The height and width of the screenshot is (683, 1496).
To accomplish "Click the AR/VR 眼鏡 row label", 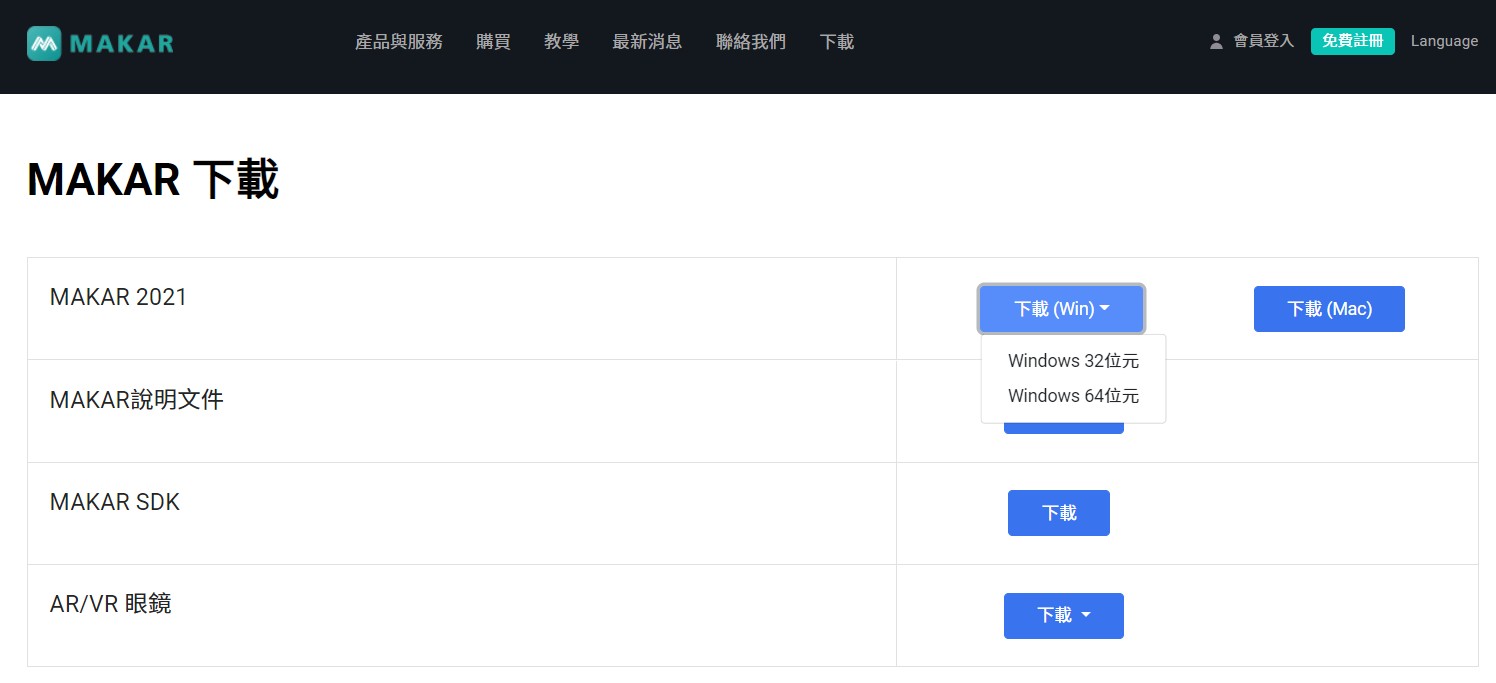I will pyautogui.click(x=110, y=604).
